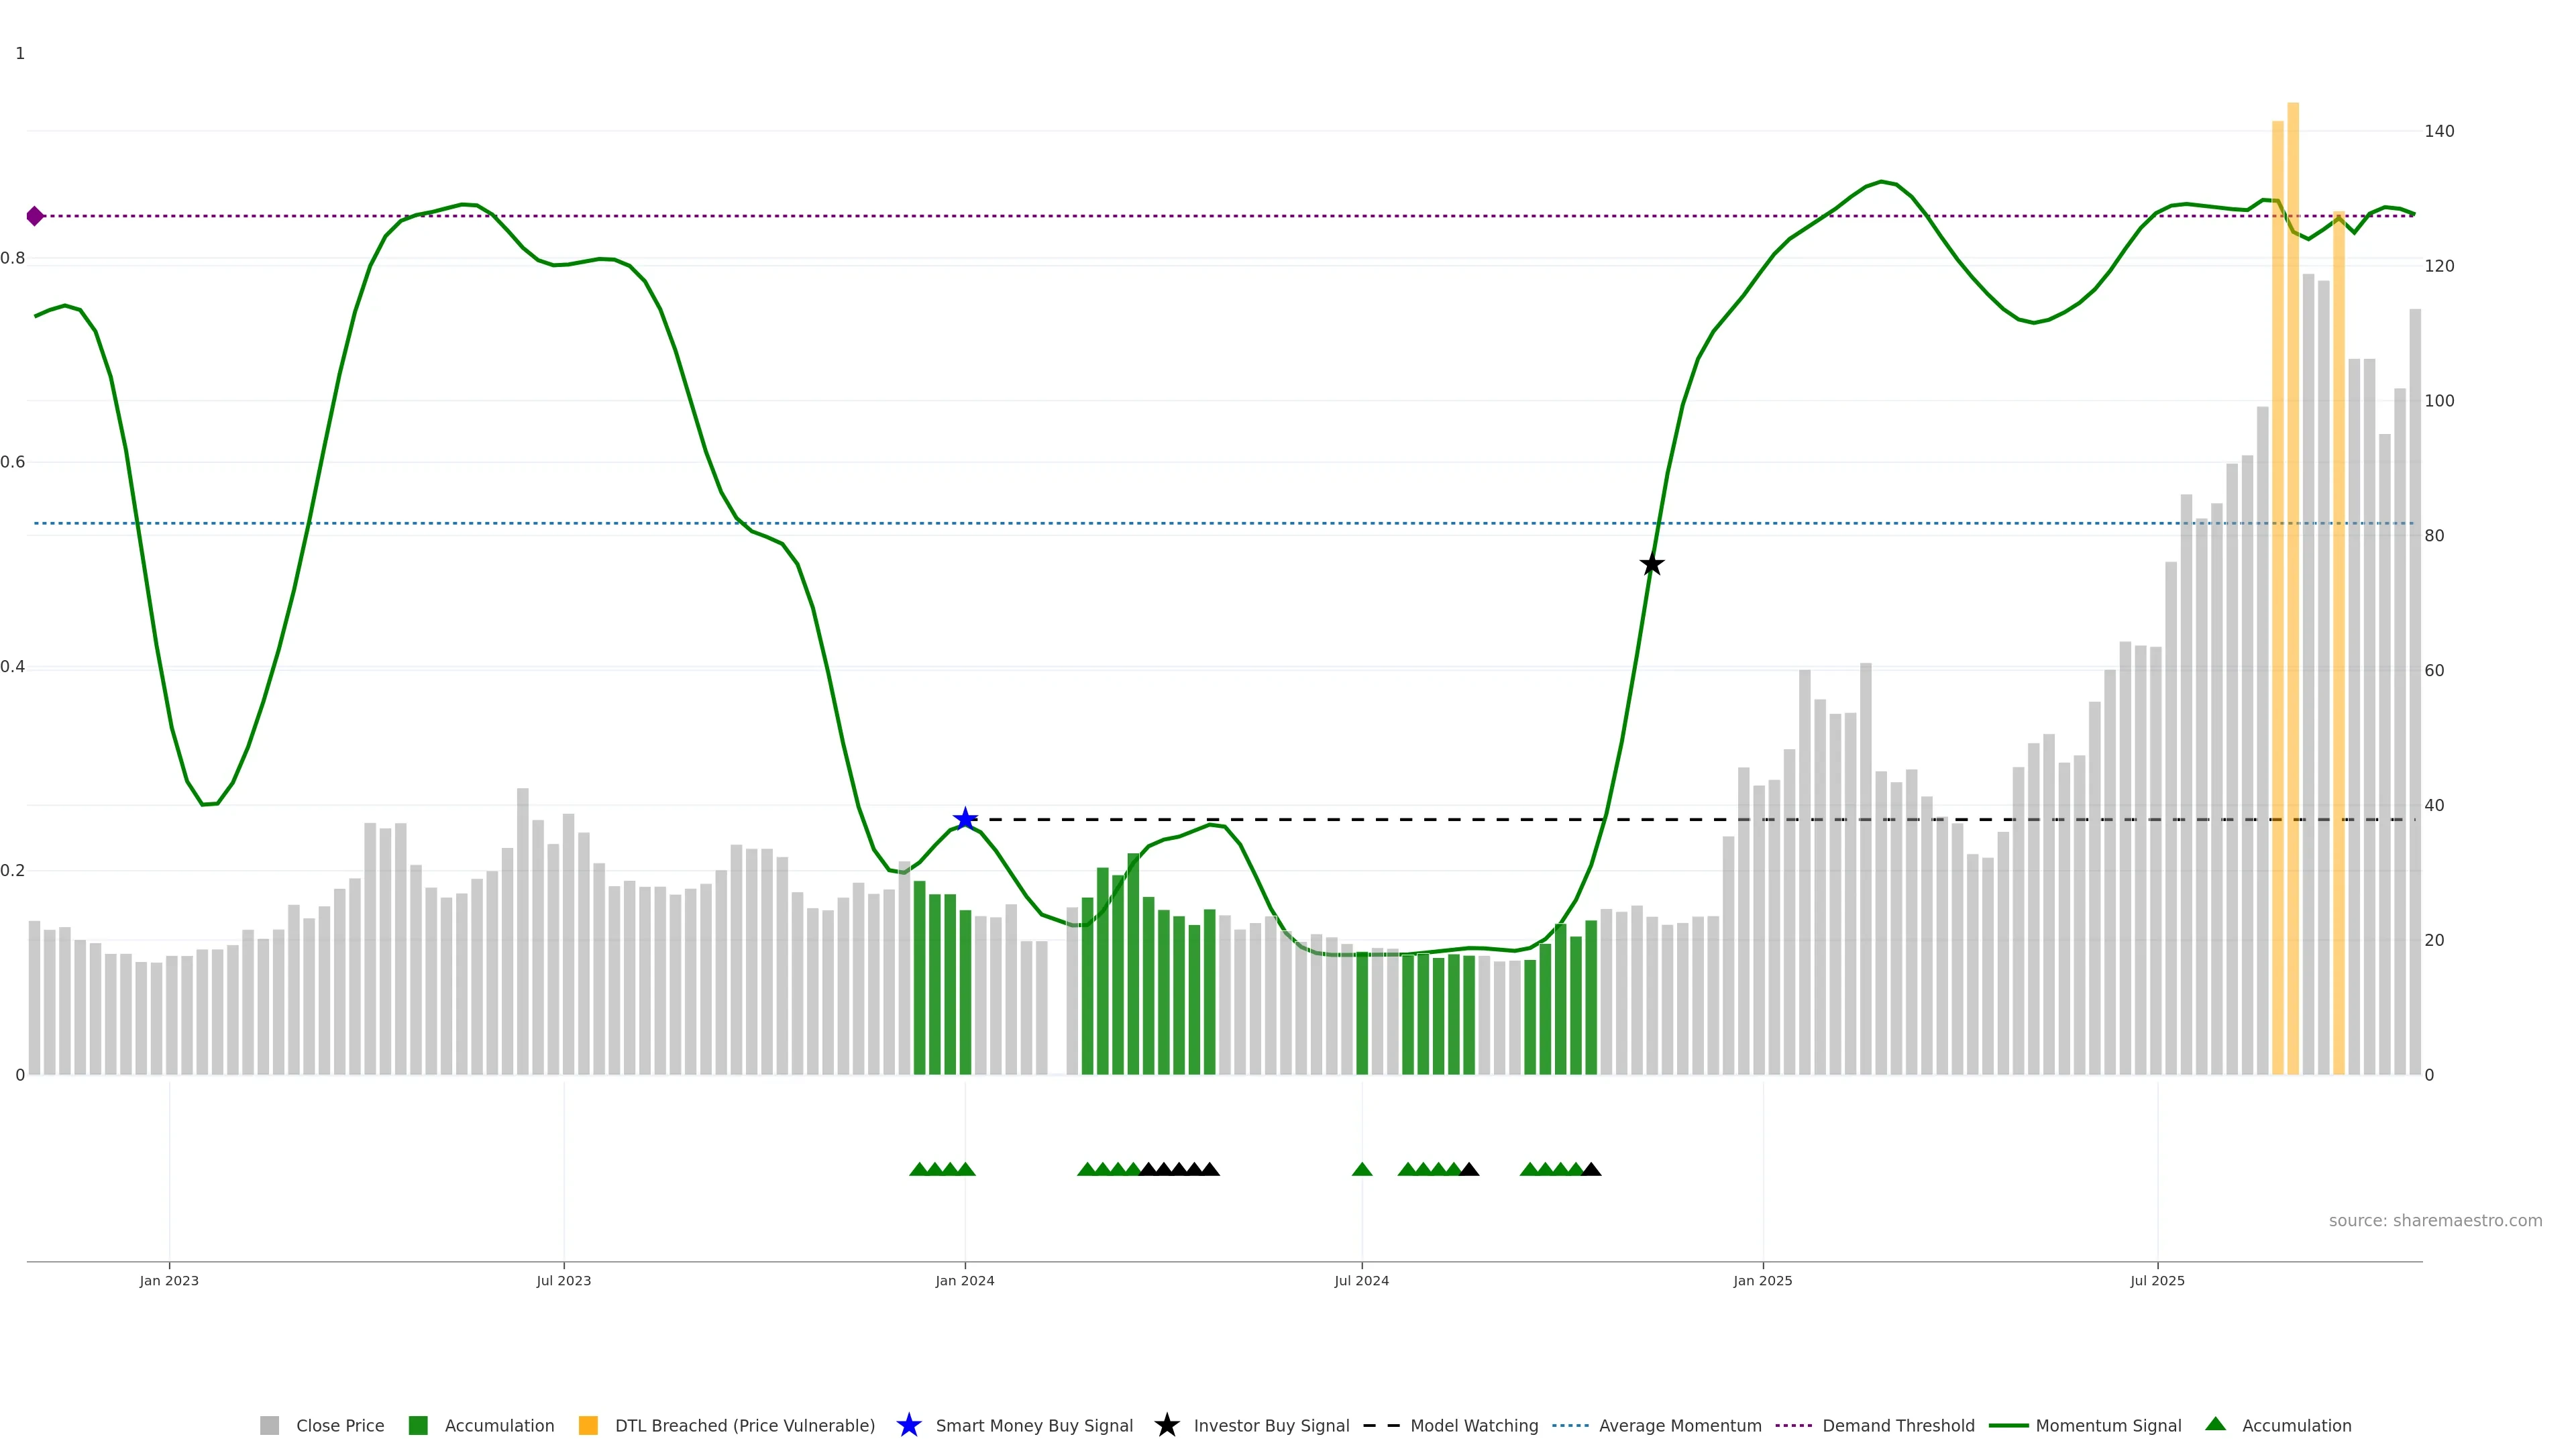Click the purple diamond Demand Threshold marker
Screen dimensions: 2576x1449
click(35, 216)
